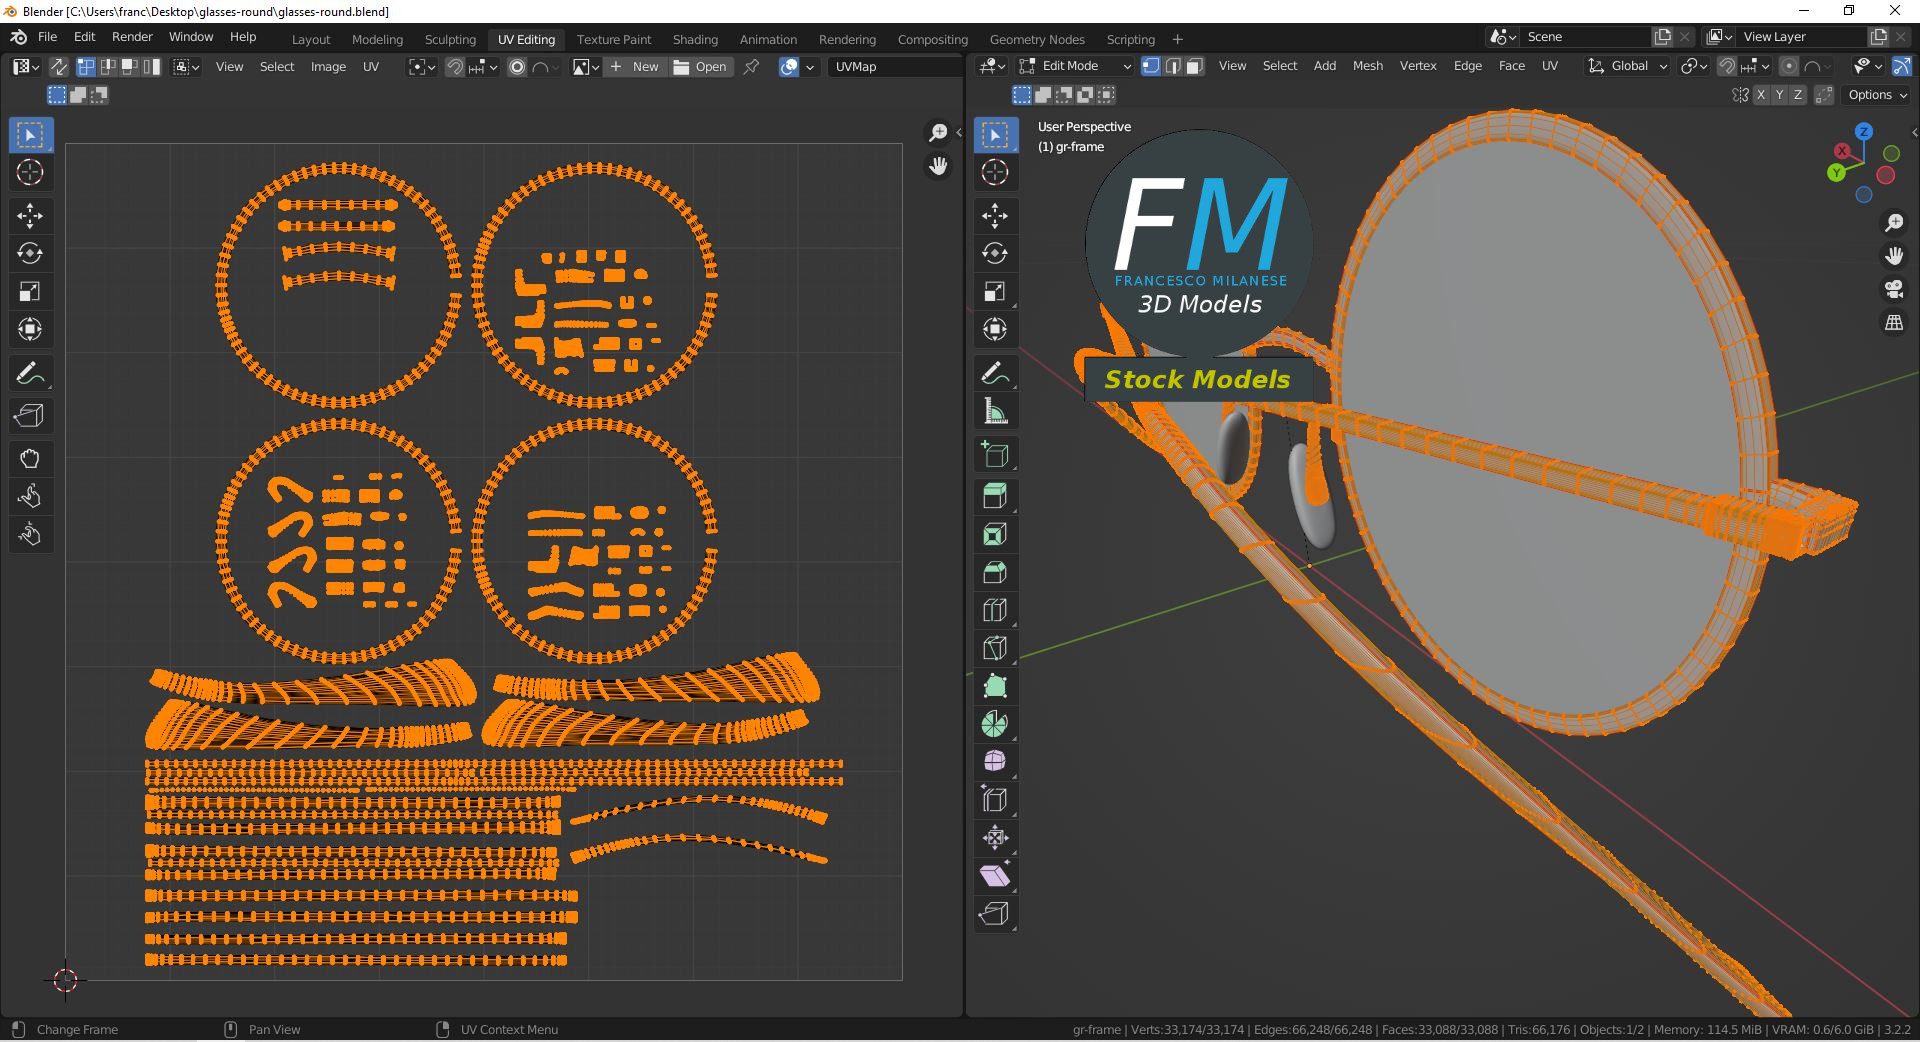This screenshot has height=1042, width=1920.
Task: Select the Grab sculpt tool in UV editor
Action: (30, 459)
